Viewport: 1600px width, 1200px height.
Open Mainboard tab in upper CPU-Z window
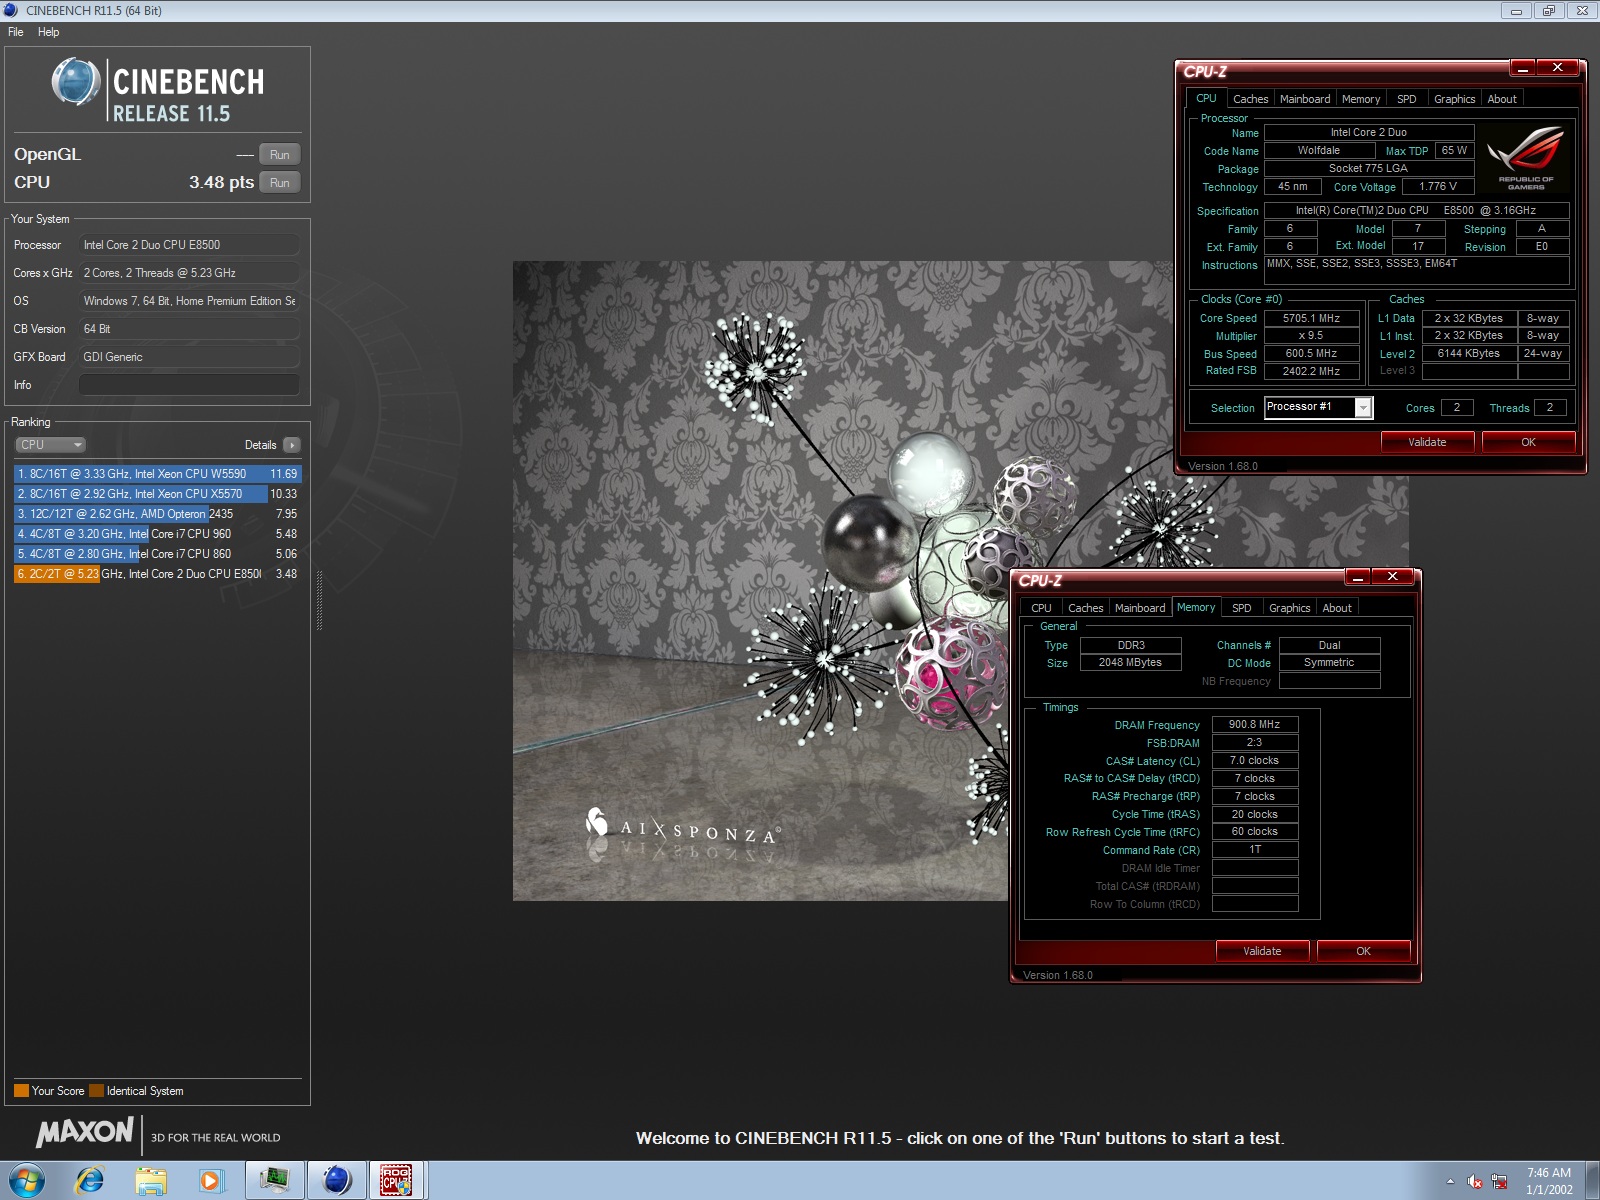[x=1305, y=99]
